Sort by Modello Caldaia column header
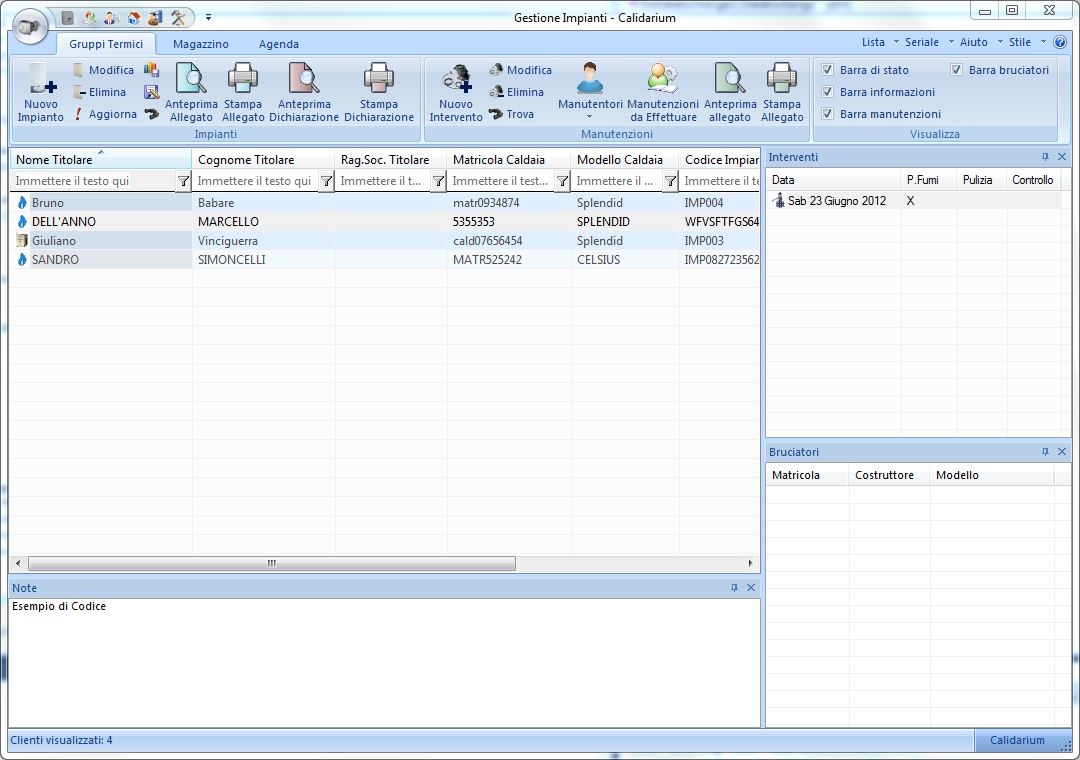1080x760 pixels. pos(625,160)
